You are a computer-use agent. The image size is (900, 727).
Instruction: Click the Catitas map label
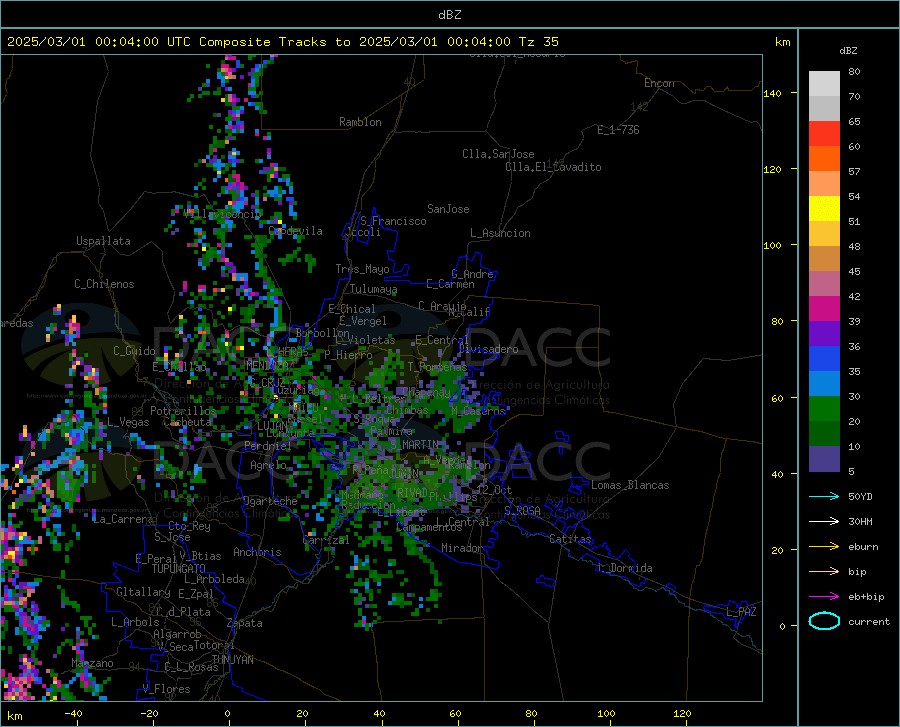pos(571,539)
